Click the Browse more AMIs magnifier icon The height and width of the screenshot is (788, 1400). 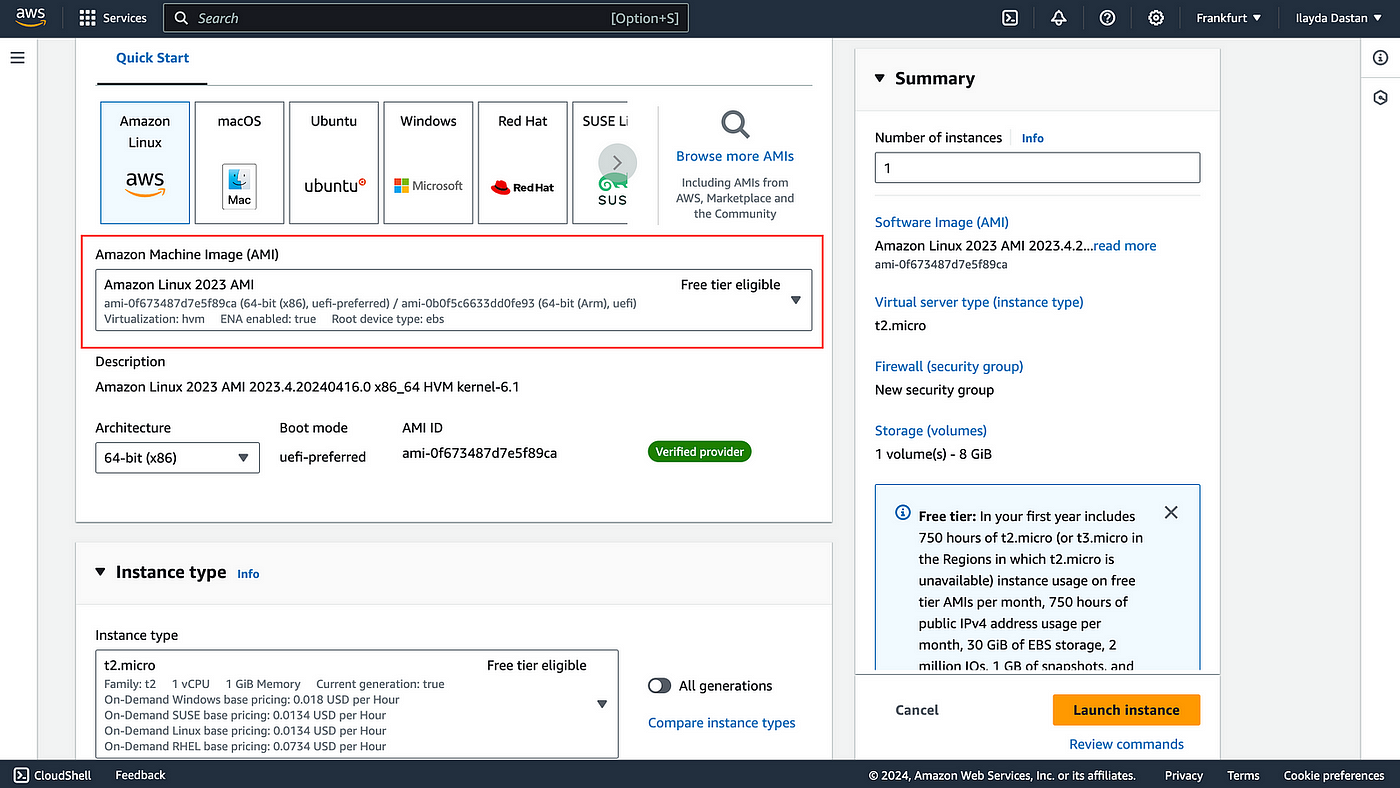[735, 125]
